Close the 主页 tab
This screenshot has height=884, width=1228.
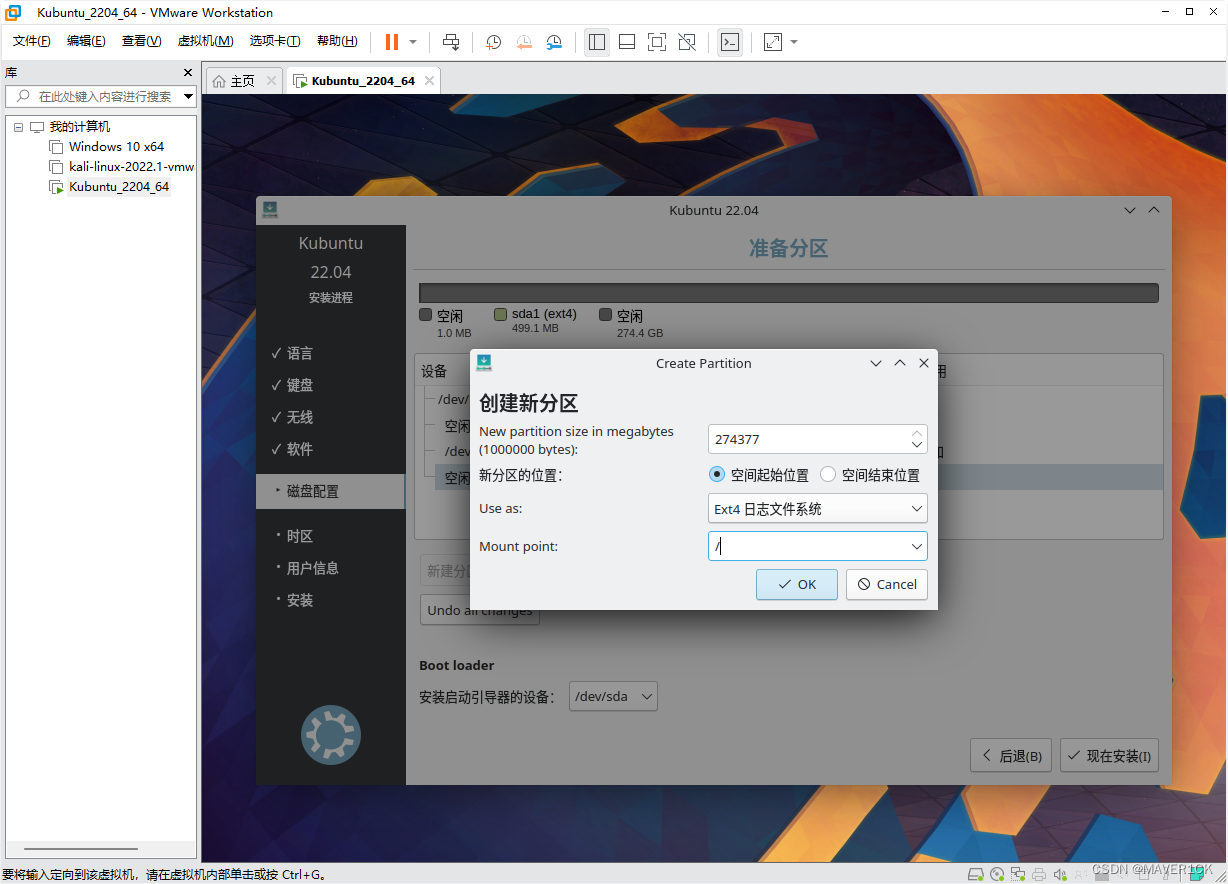(271, 81)
